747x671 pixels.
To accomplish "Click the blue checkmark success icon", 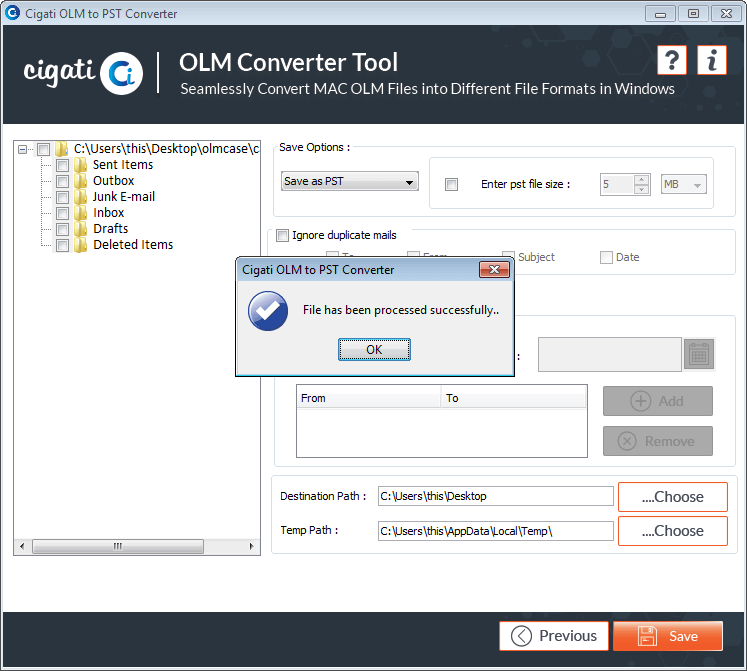I will 268,311.
